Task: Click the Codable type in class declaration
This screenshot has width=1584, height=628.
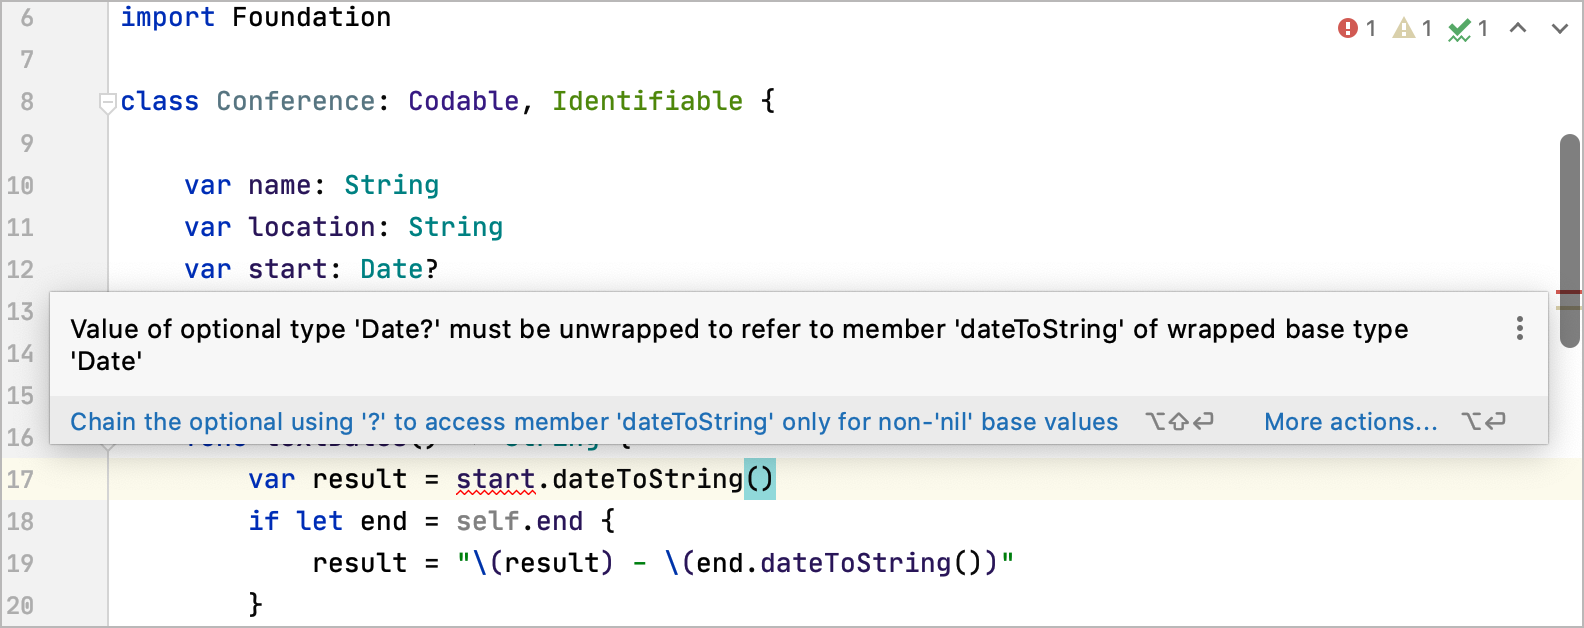Action: tap(464, 101)
